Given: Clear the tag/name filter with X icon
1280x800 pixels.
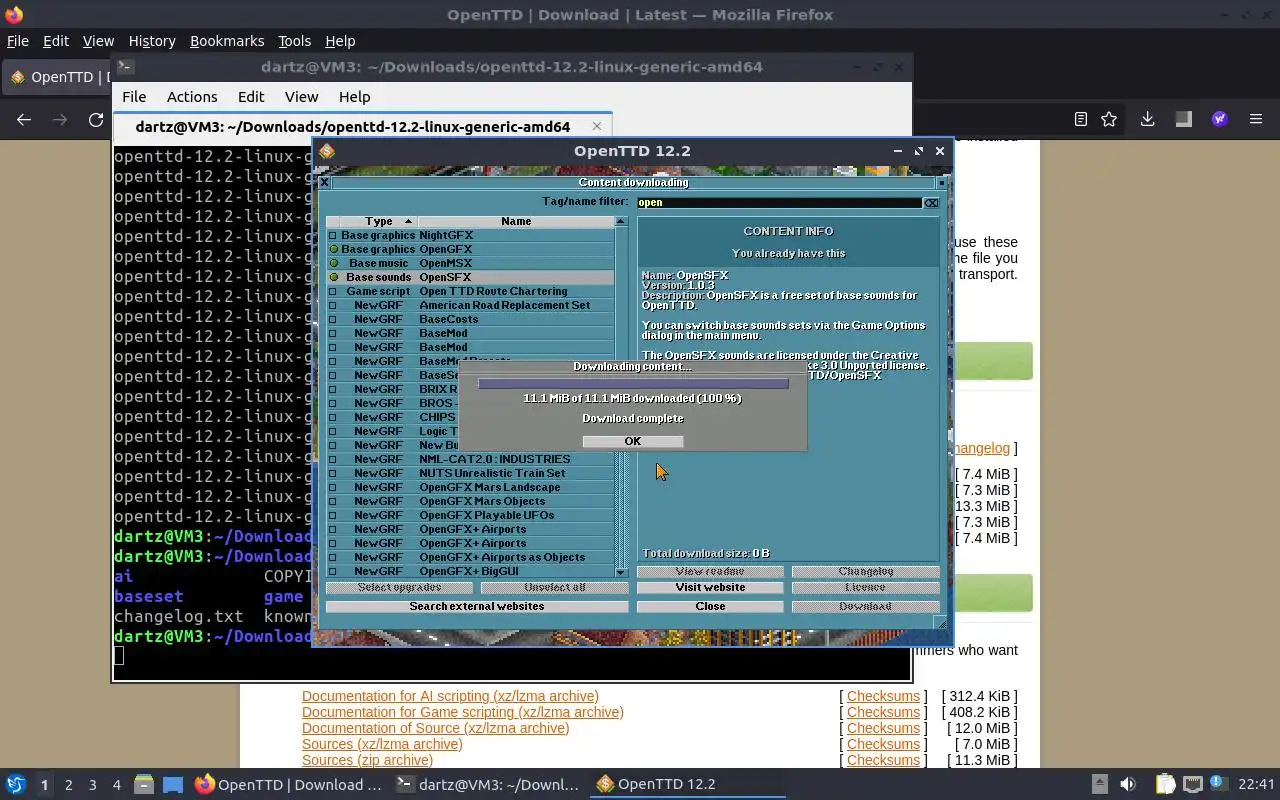Looking at the screenshot, I should pyautogui.click(x=931, y=202).
